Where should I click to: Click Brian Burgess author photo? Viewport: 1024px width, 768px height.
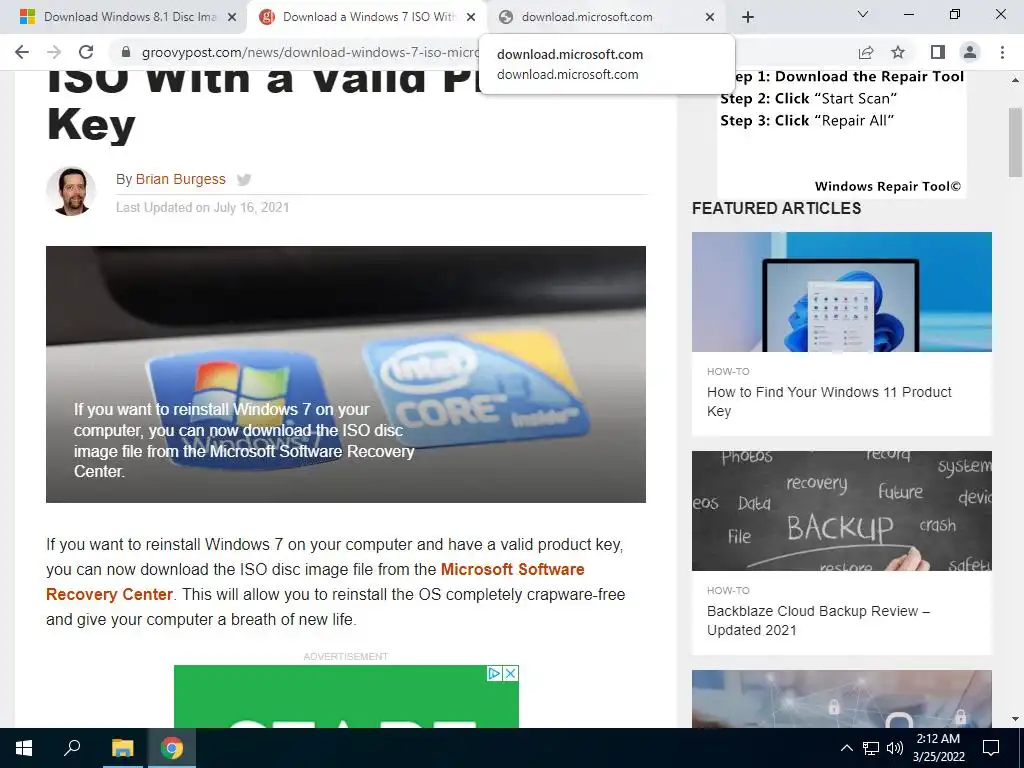coord(71,191)
